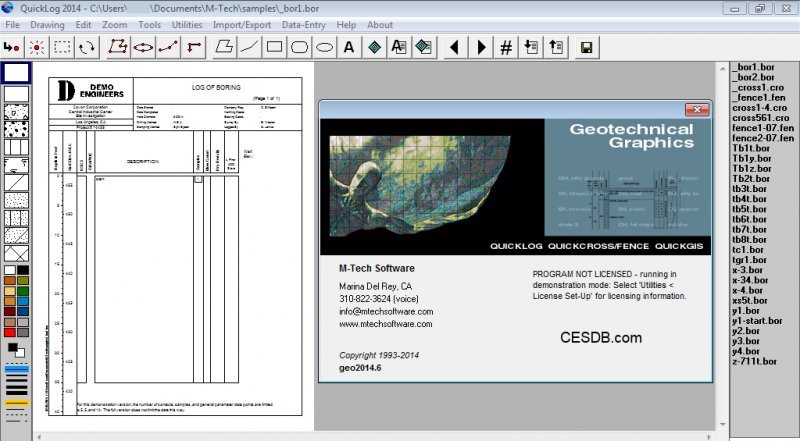Select the blank white fill pattern at palette top
The height and width of the screenshot is (441, 800).
[x=16, y=73]
